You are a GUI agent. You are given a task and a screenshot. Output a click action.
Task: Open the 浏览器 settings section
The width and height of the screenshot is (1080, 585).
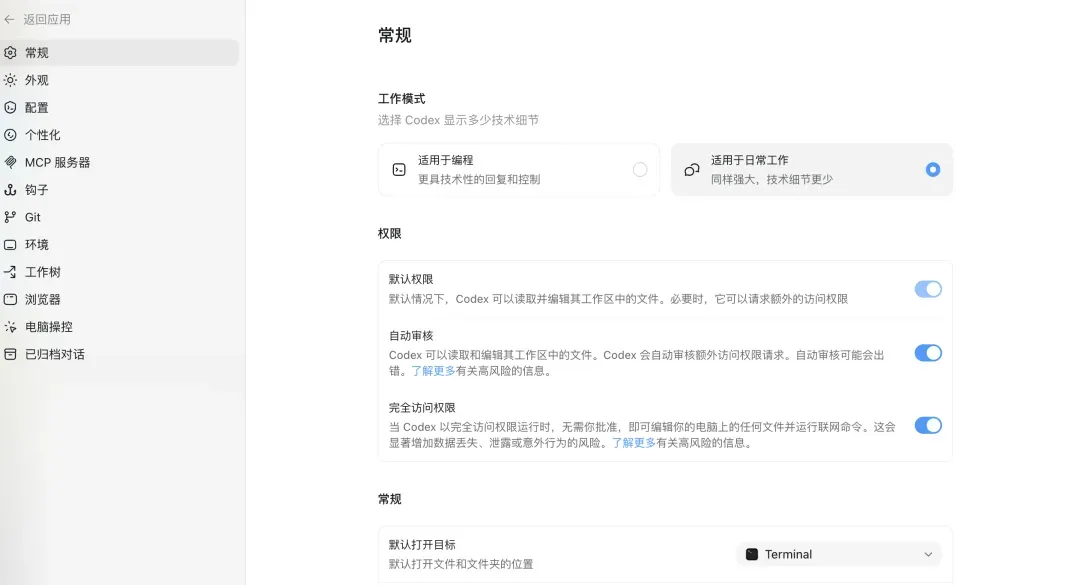[120, 299]
